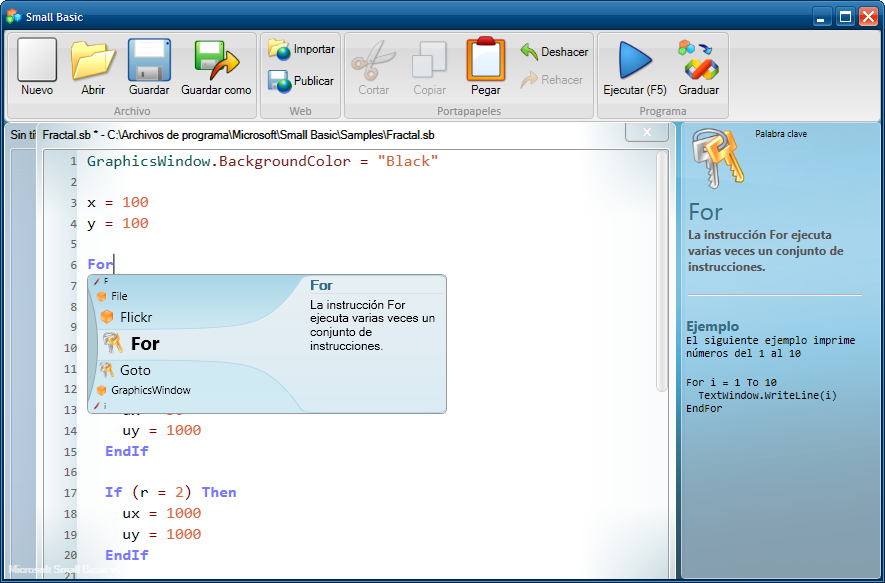This screenshot has width=885, height=583.
Task: Create a new program with Nuevo
Action: pos(36,65)
